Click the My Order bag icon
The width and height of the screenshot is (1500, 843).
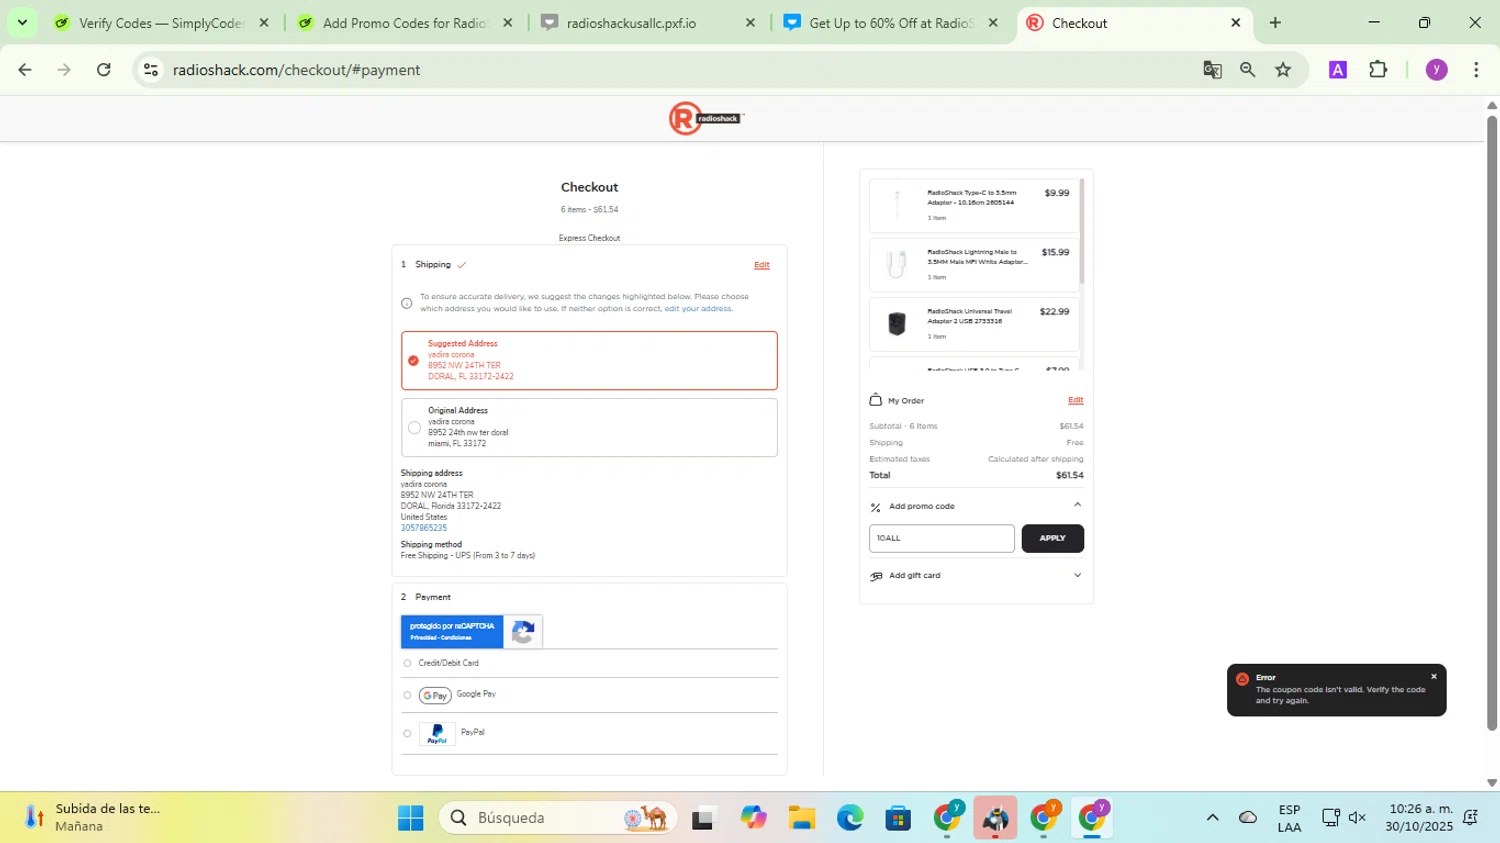(876, 400)
